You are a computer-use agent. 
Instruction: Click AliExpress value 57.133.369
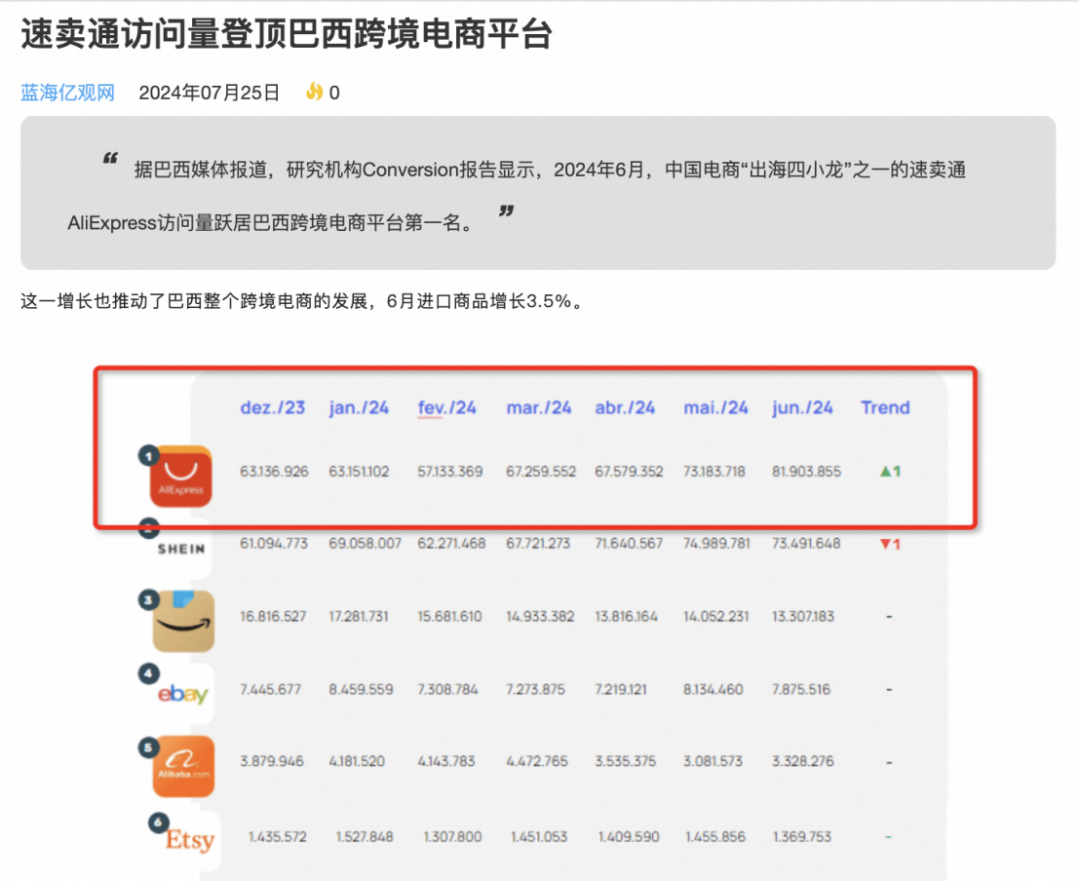450,472
